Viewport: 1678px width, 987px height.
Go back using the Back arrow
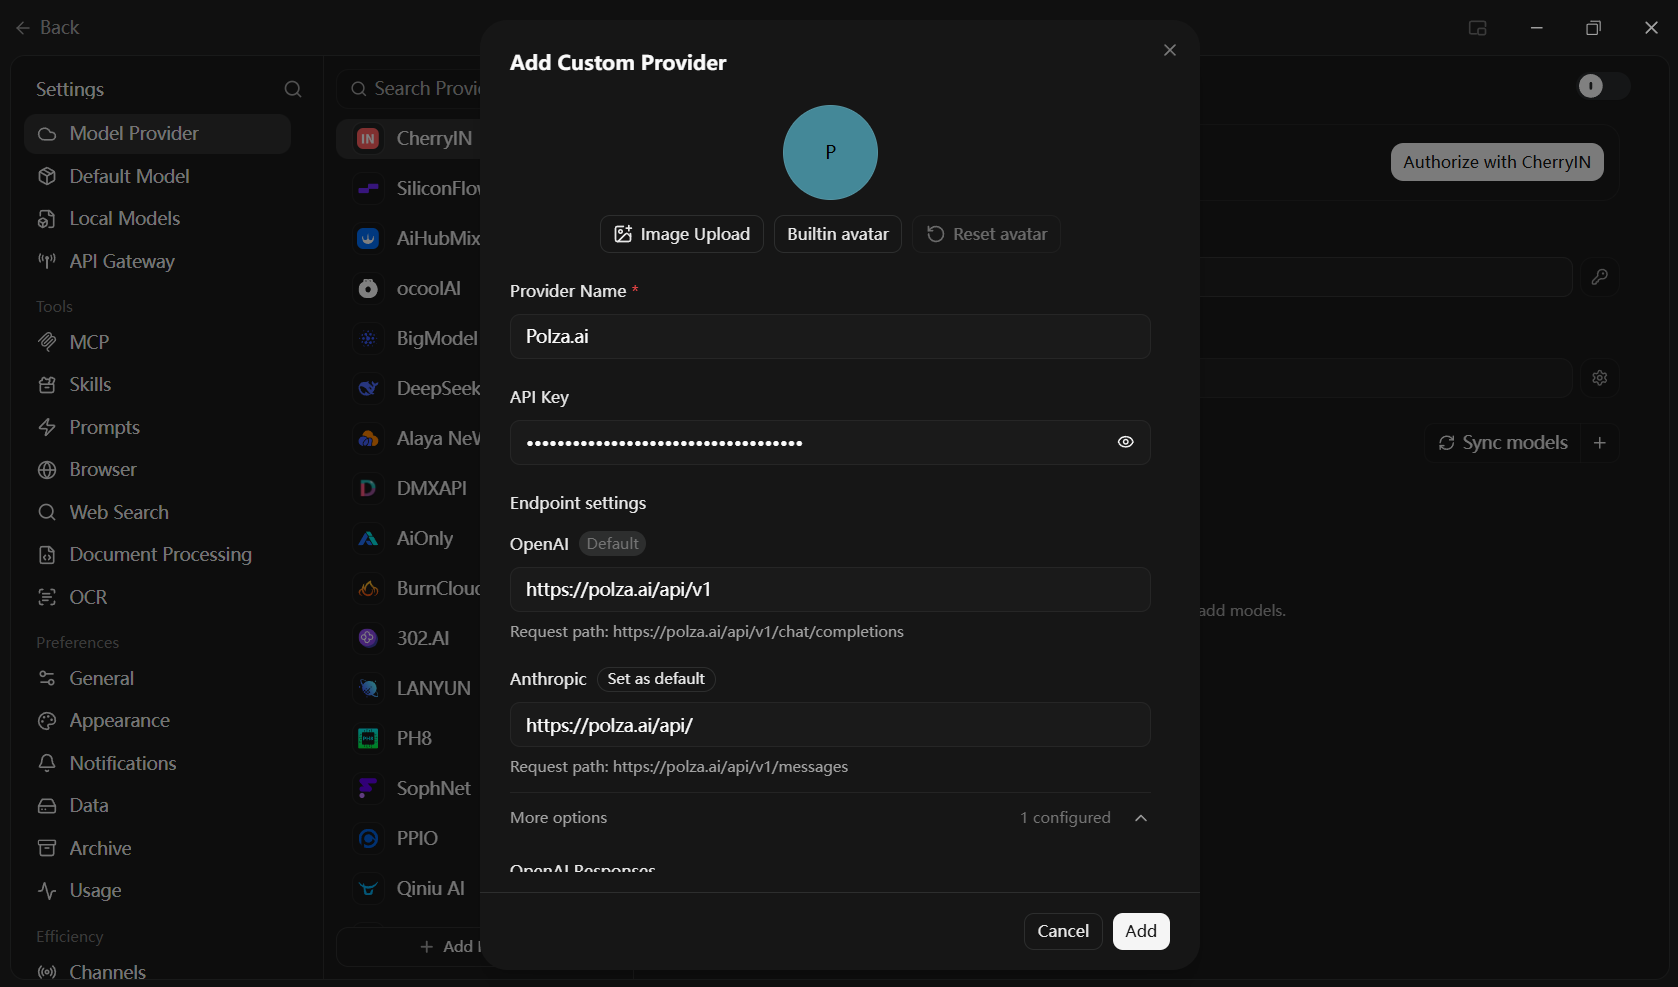(x=47, y=28)
